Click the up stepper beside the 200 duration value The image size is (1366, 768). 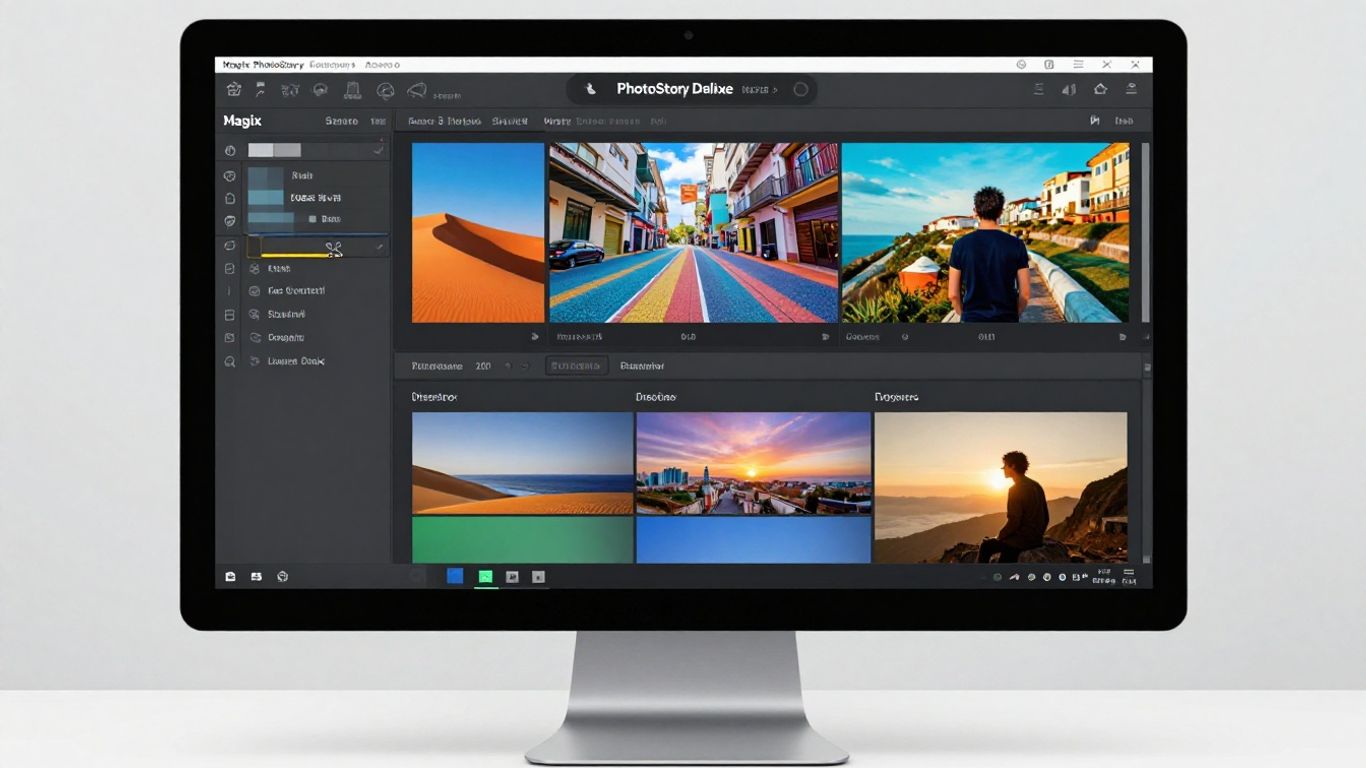point(508,365)
